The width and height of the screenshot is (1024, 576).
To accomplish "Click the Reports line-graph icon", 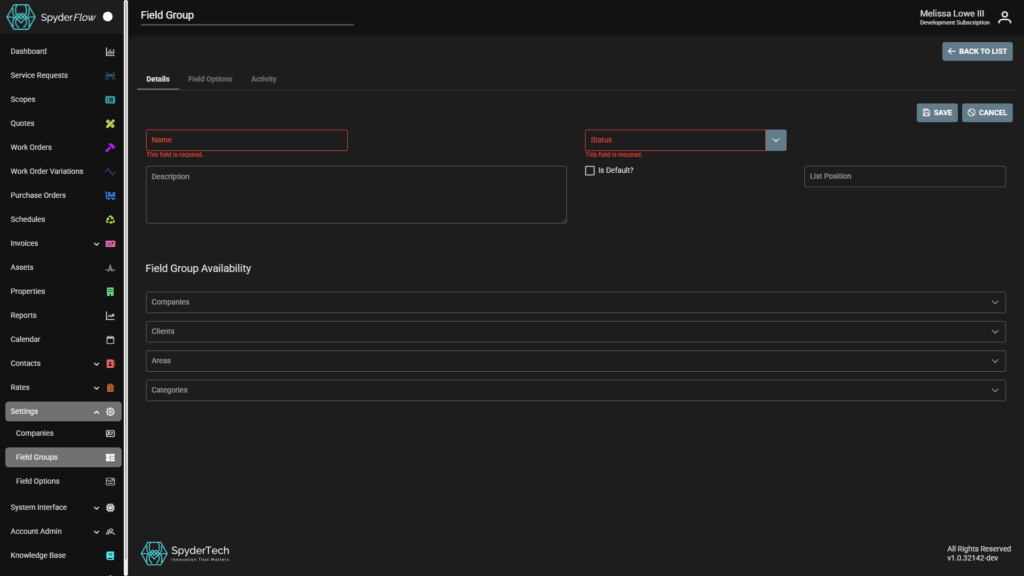I will 108,315.
